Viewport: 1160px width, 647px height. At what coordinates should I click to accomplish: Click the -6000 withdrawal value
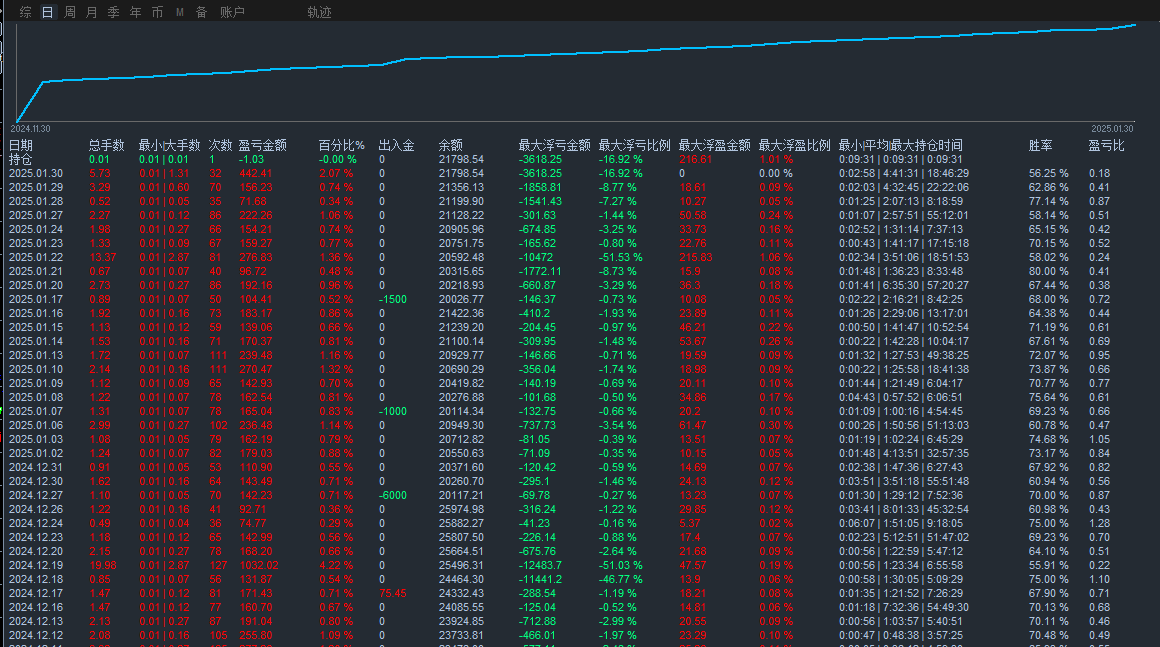tap(393, 495)
